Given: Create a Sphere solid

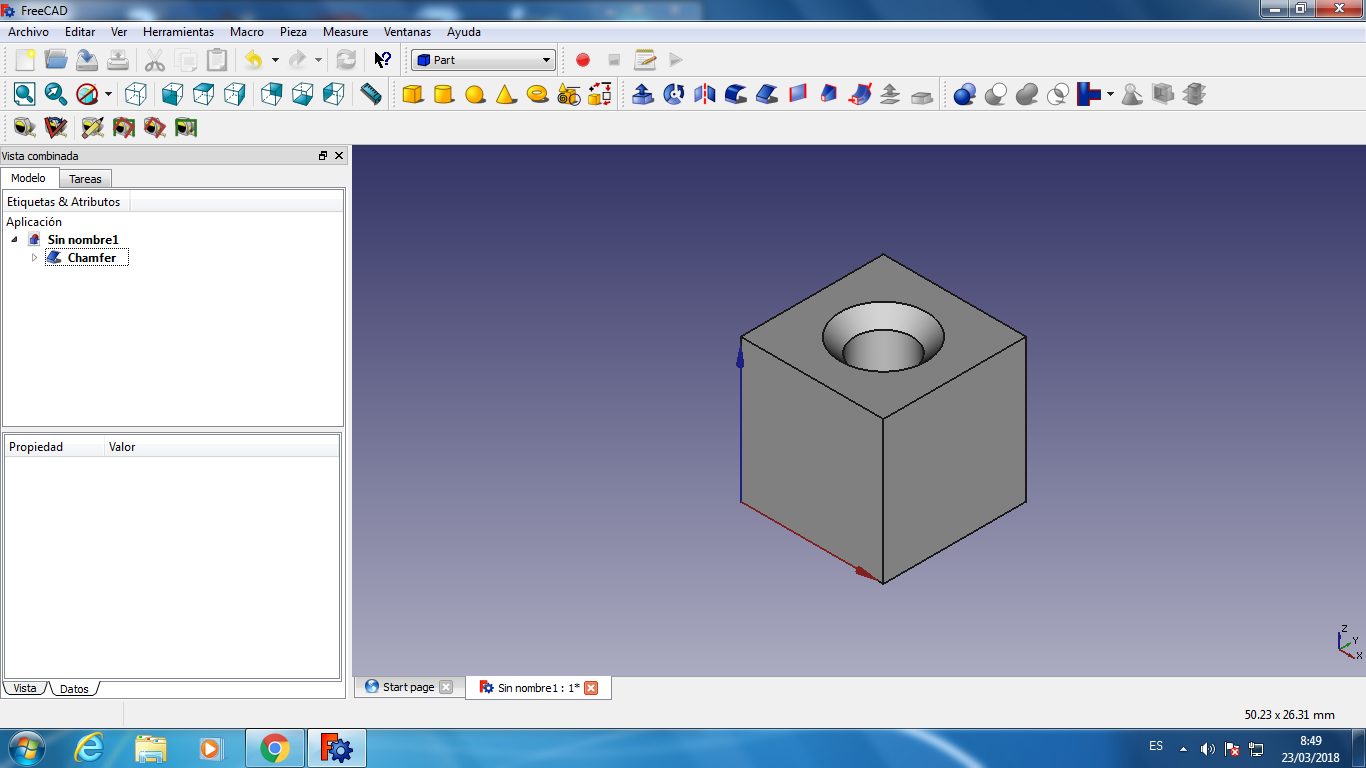Looking at the screenshot, I should (475, 95).
